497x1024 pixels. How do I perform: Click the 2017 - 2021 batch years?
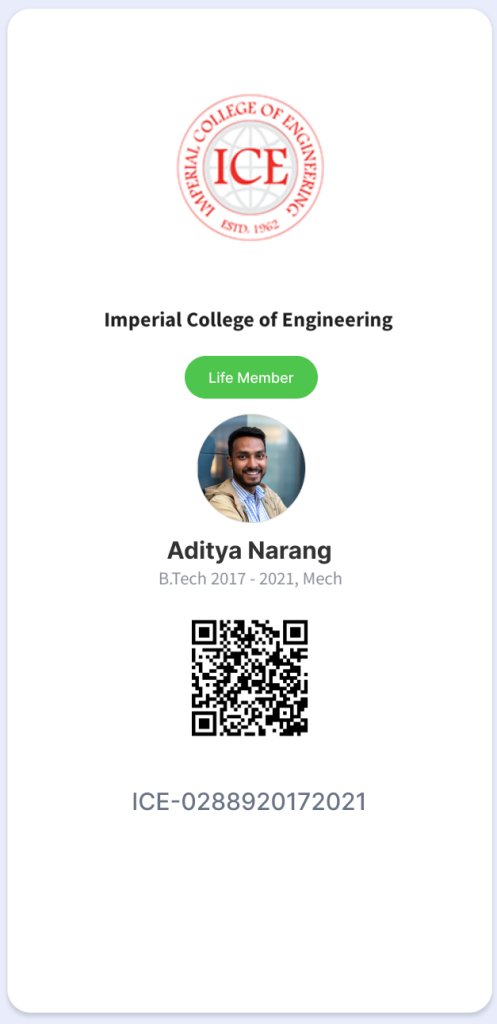(x=255, y=579)
